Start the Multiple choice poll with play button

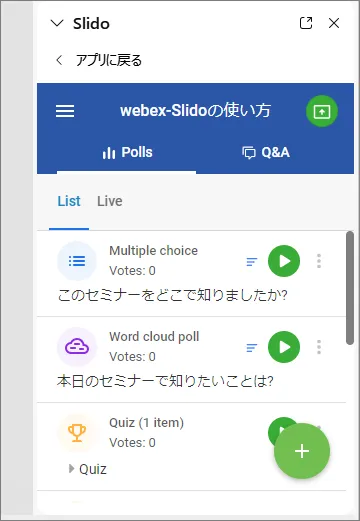284,261
